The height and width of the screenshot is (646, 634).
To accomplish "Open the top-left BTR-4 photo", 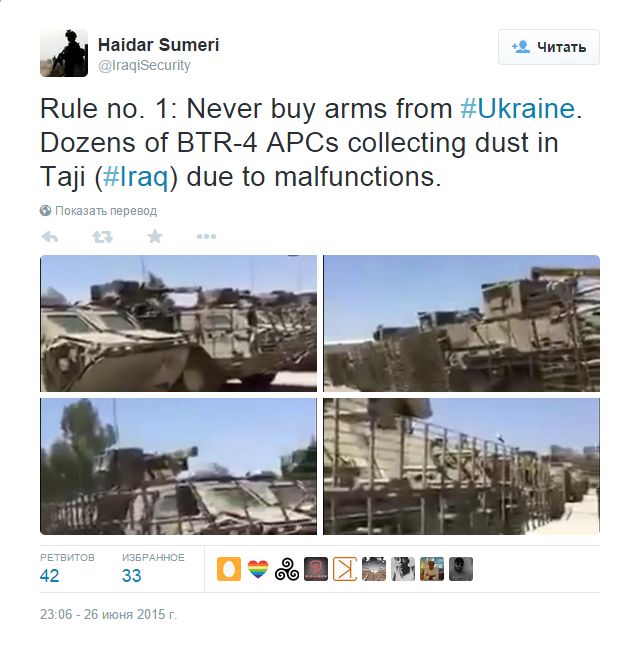I will 178,323.
